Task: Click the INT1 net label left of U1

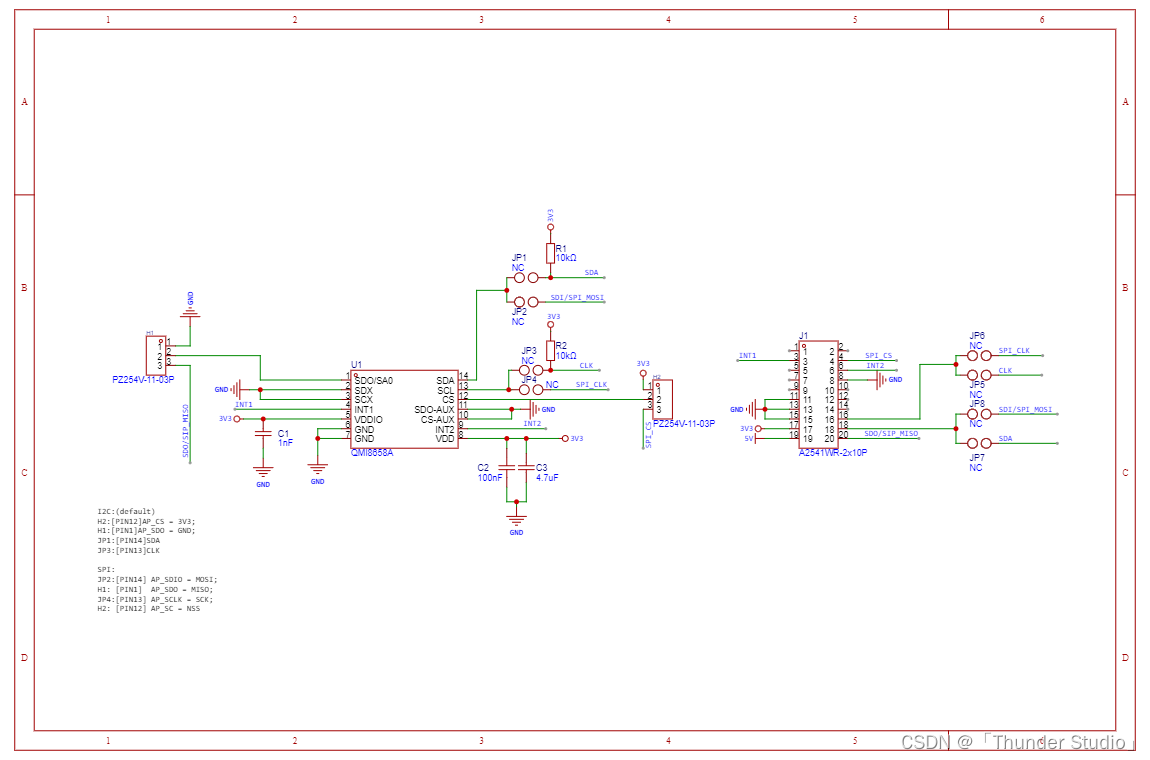Action: pos(243,404)
